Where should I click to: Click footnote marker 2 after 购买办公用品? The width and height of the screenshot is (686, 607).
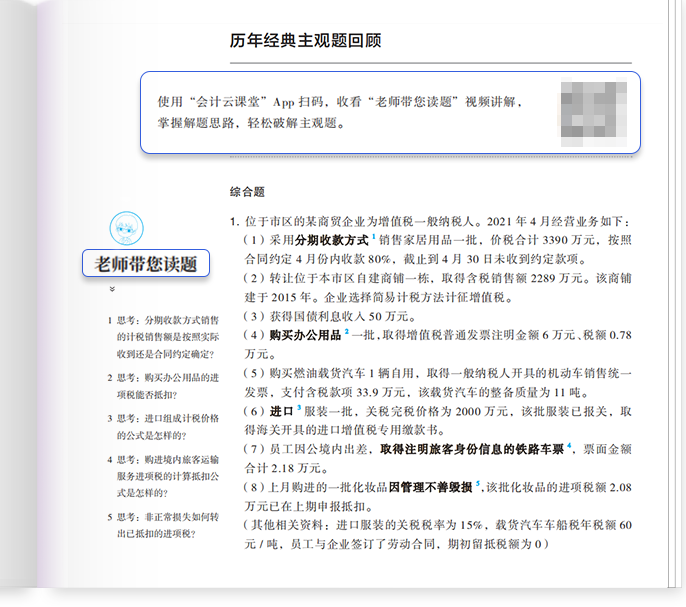coord(346,329)
